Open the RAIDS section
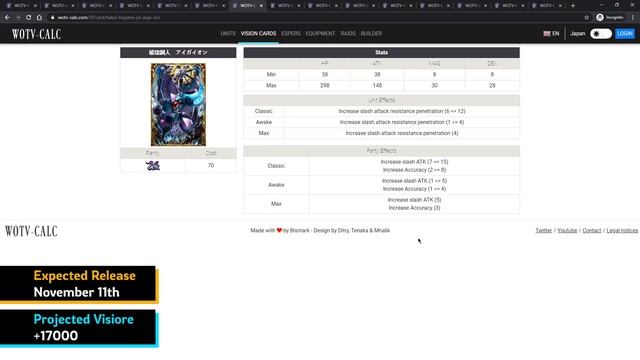Viewport: 640px width, 360px height. click(348, 33)
